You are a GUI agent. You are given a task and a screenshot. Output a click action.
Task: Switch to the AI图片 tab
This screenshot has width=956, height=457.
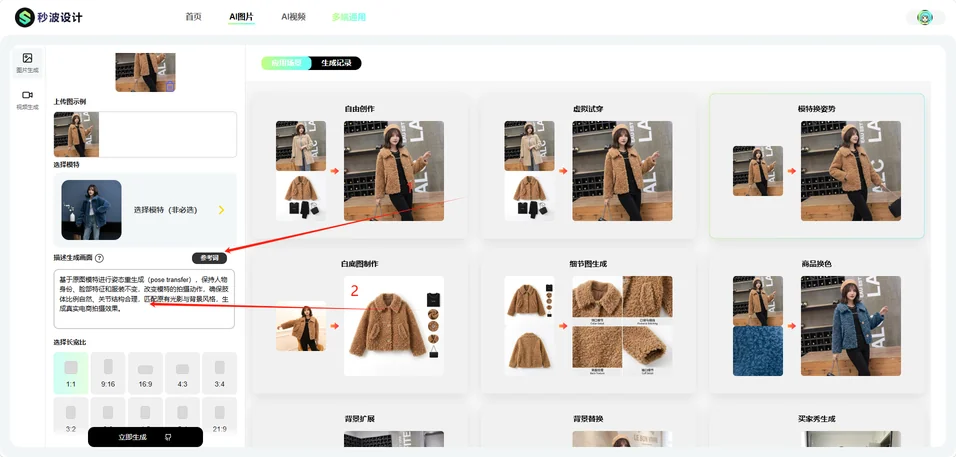pyautogui.click(x=241, y=17)
